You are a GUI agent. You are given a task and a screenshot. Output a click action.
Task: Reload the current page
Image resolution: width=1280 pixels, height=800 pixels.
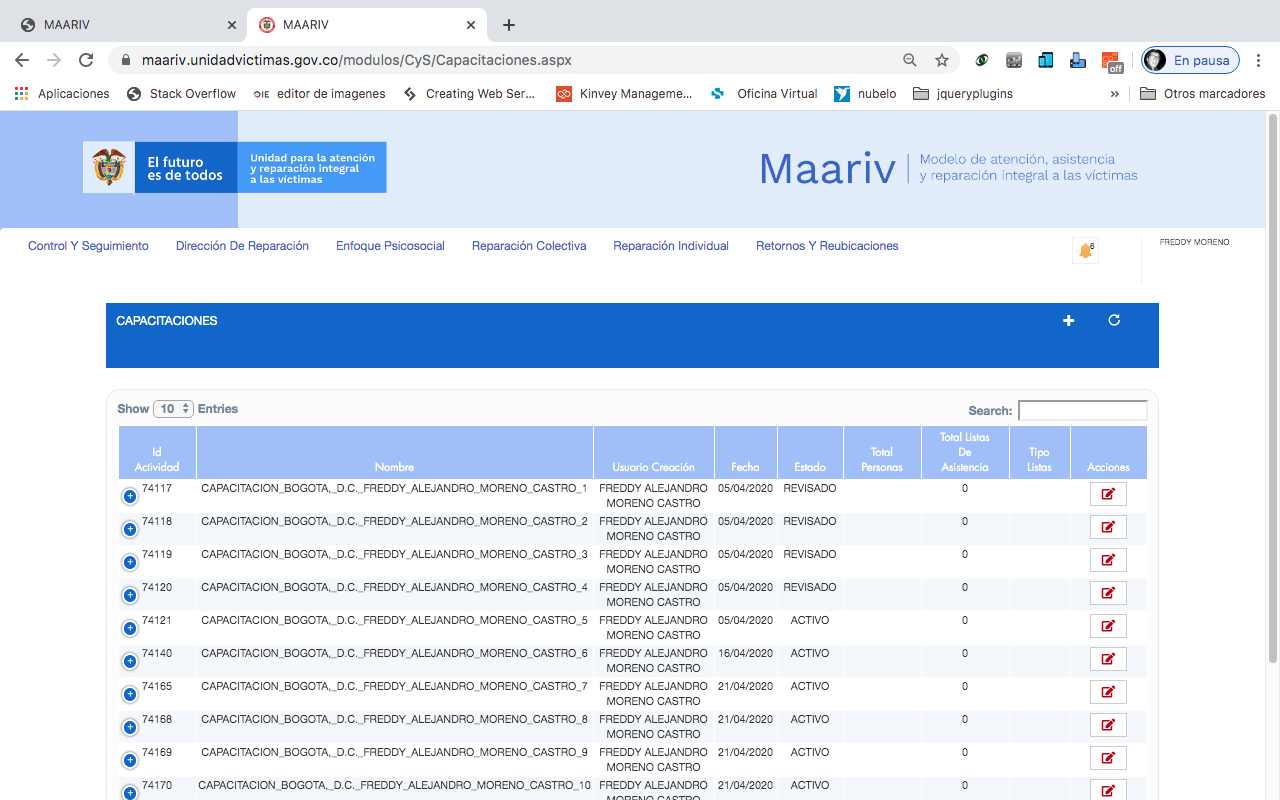coord(86,60)
